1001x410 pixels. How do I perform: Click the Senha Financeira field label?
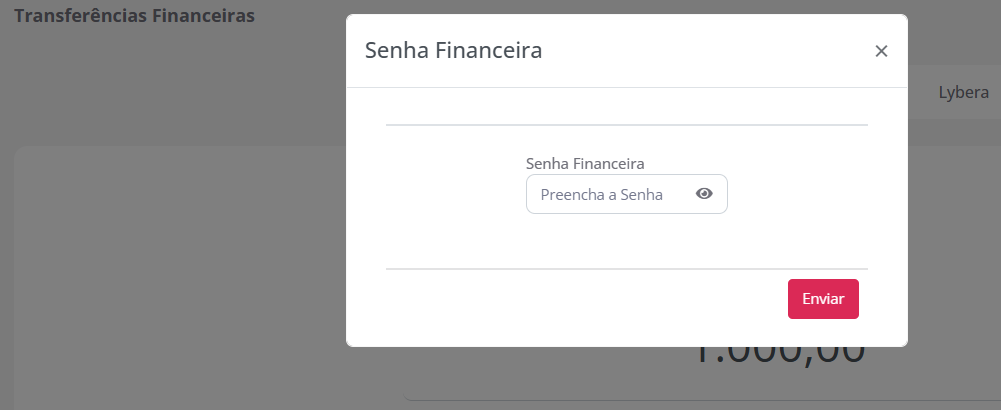pos(585,162)
